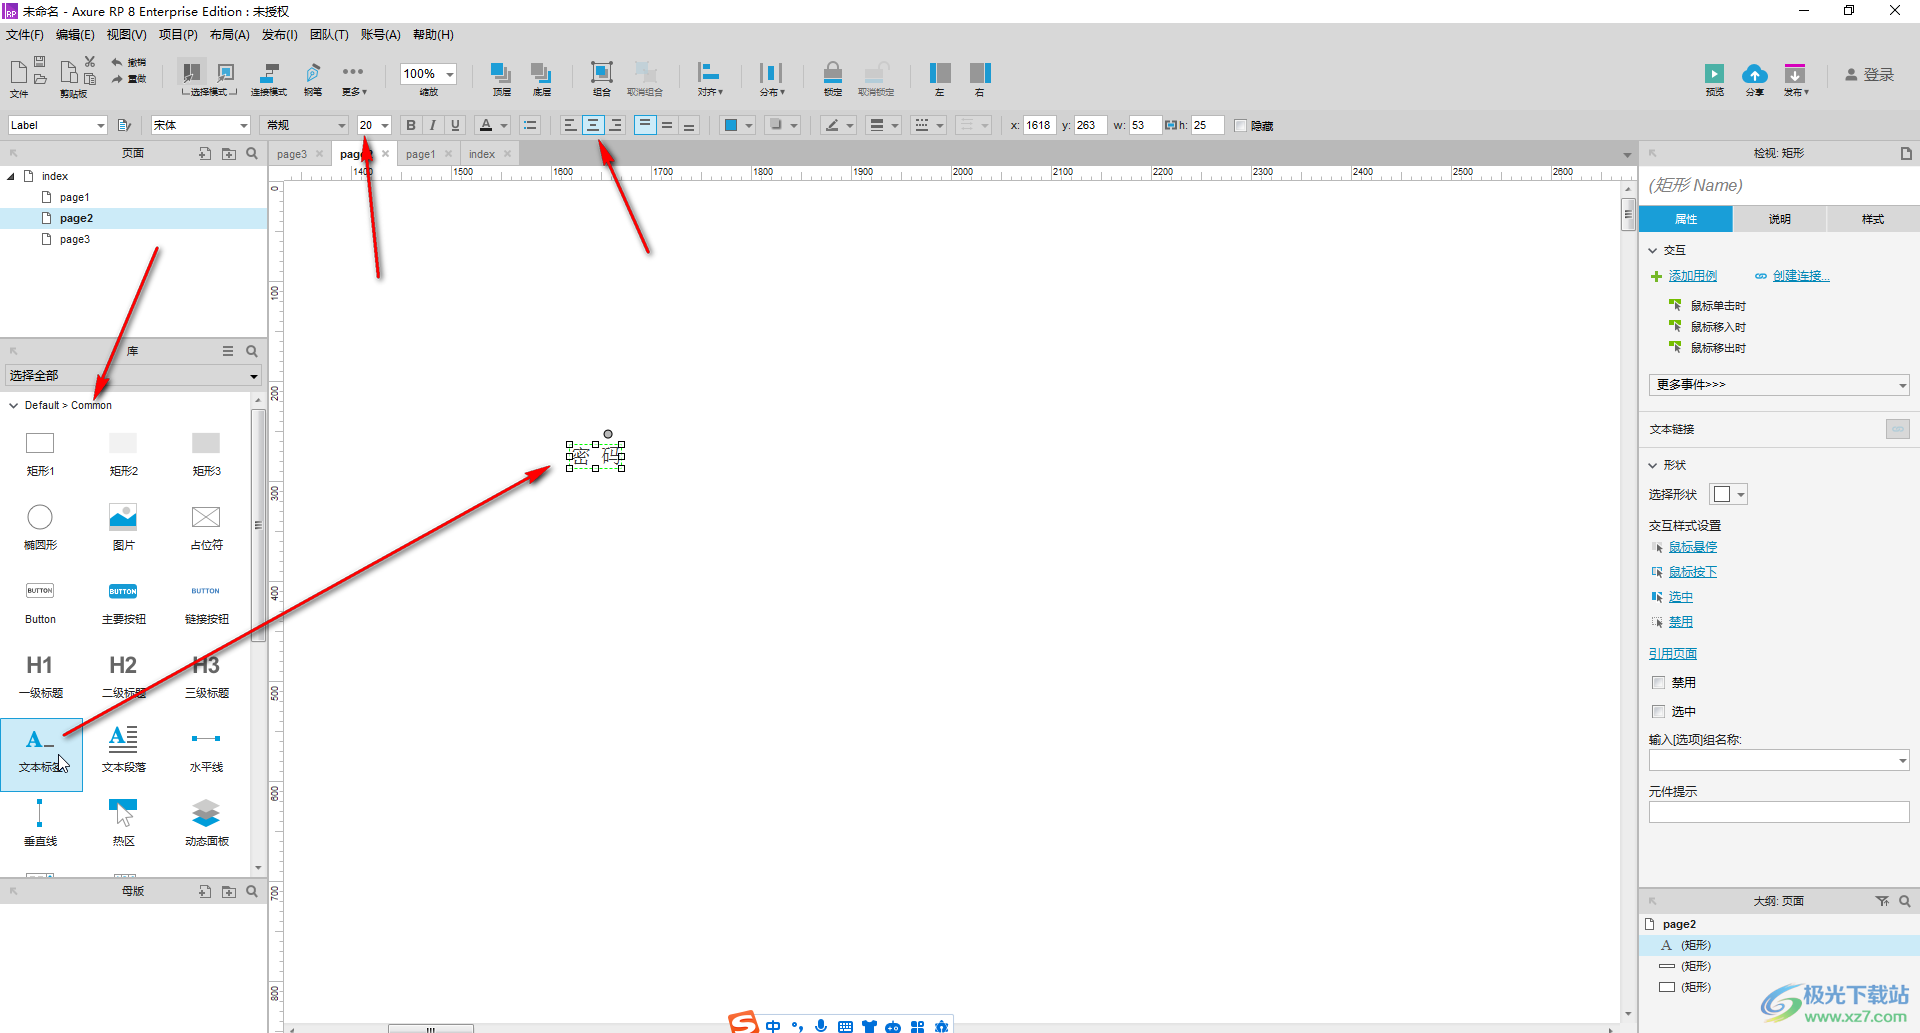The height and width of the screenshot is (1033, 1920).
Task: Toggle Bold text formatting
Action: coord(410,125)
